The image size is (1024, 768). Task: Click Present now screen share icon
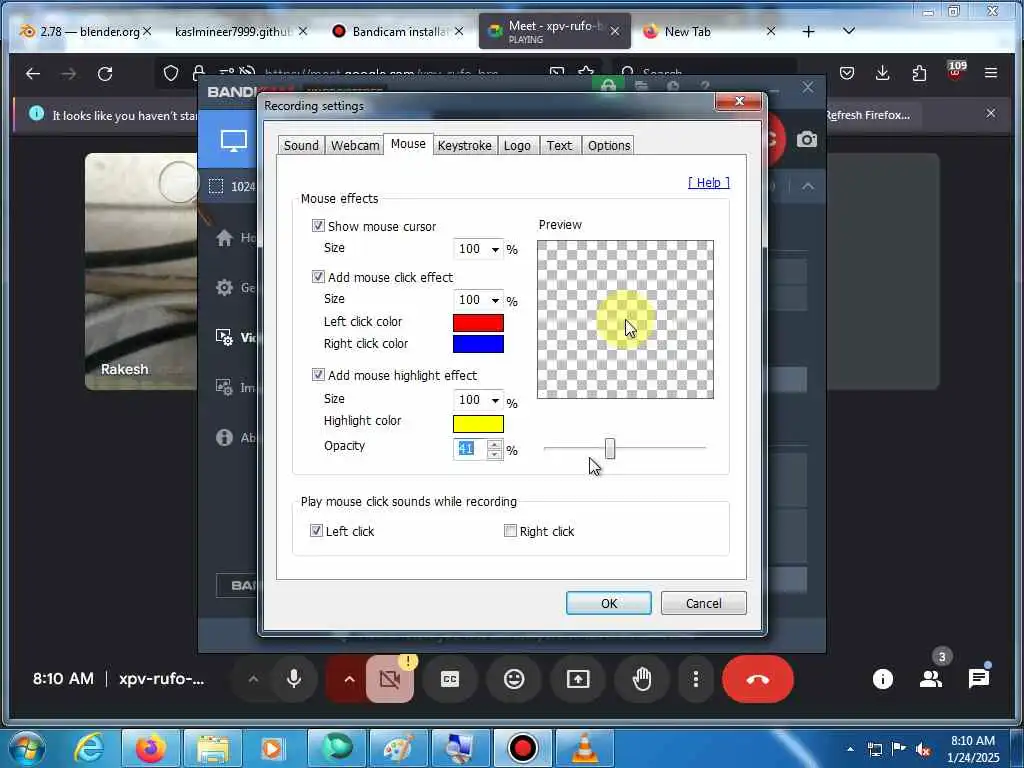(x=578, y=679)
